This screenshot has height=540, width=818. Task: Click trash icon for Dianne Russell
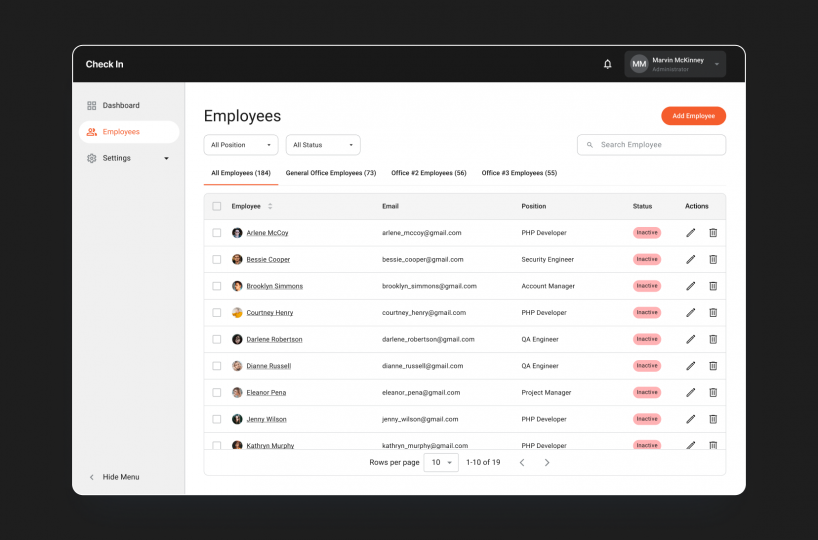713,366
